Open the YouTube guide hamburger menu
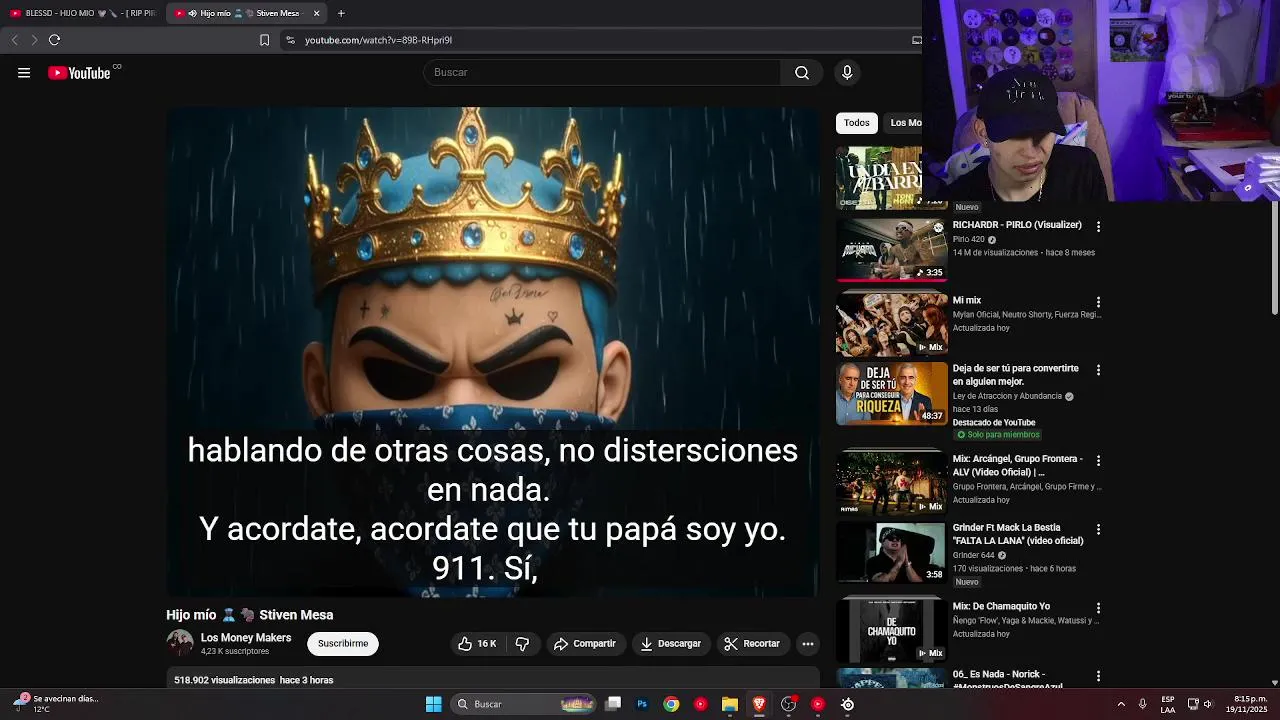 (24, 72)
